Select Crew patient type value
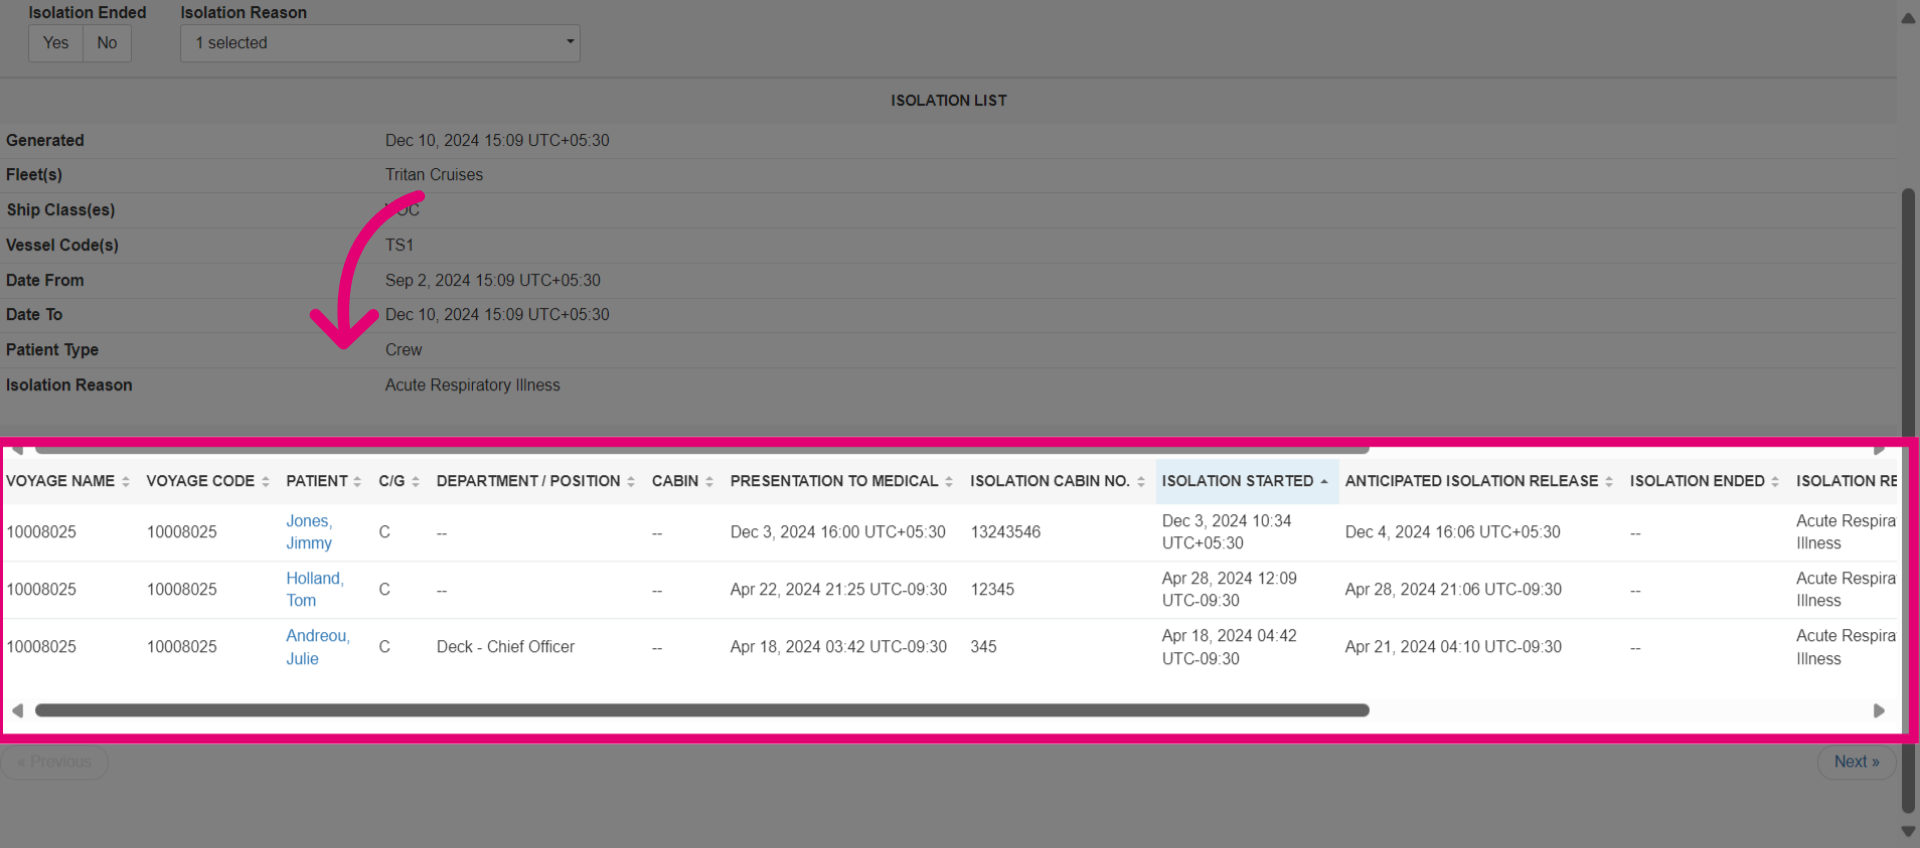This screenshot has height=848, width=1920. 404,350
